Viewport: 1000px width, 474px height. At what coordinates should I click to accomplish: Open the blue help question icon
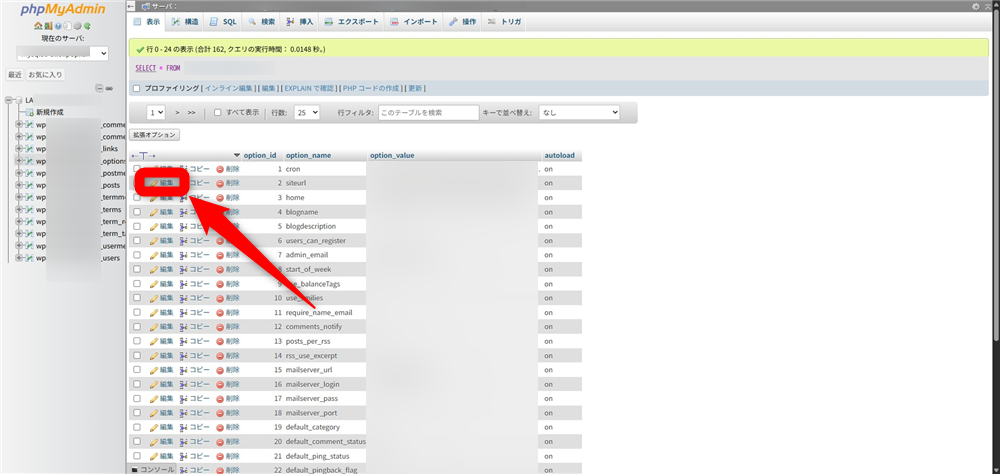click(x=58, y=27)
